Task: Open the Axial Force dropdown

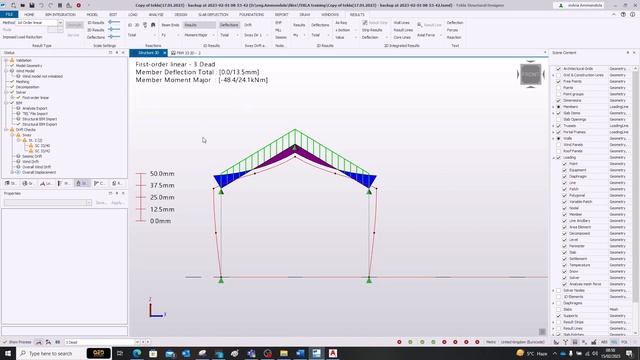Action: 429,35
